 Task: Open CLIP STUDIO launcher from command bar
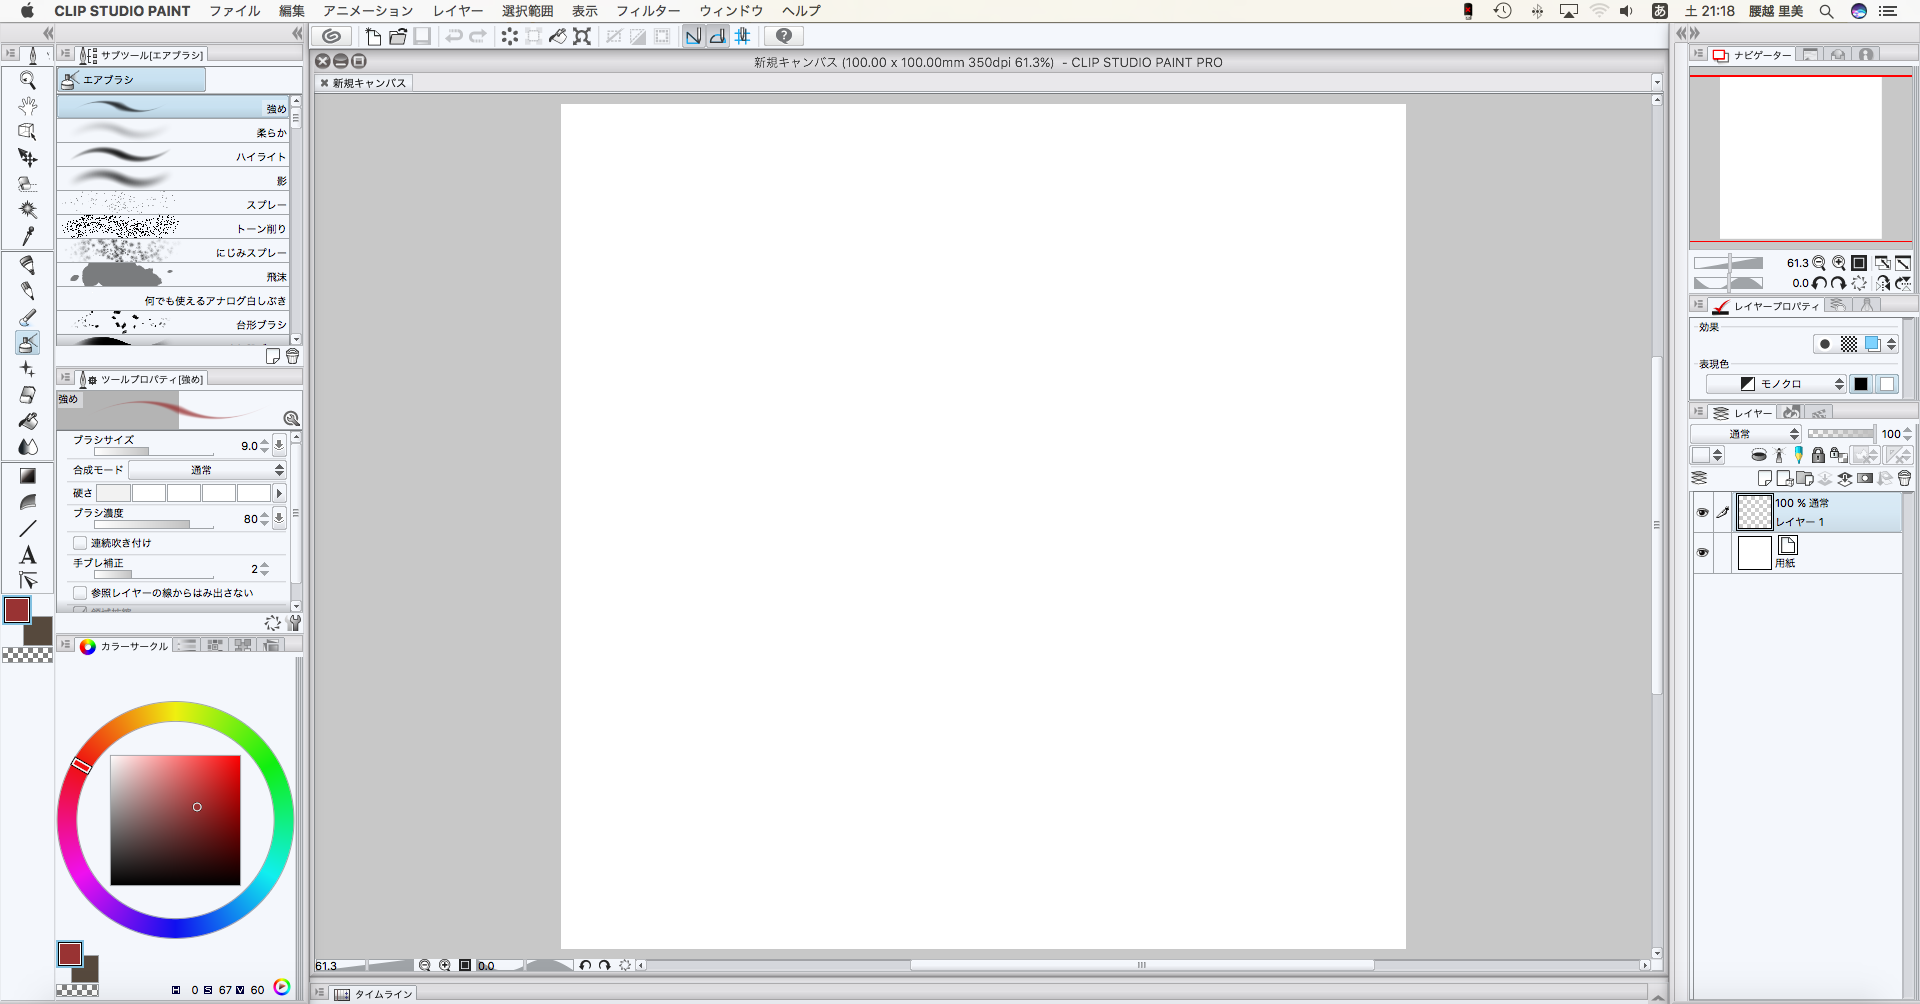pos(332,36)
